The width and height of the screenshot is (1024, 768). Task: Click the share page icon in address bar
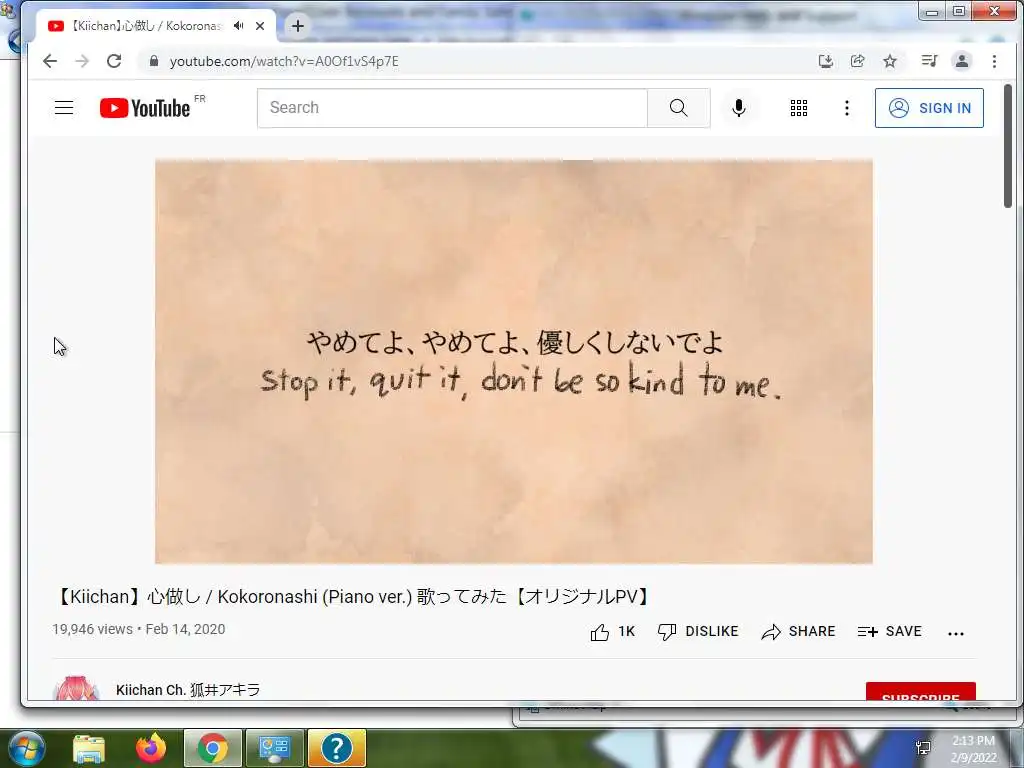click(857, 61)
